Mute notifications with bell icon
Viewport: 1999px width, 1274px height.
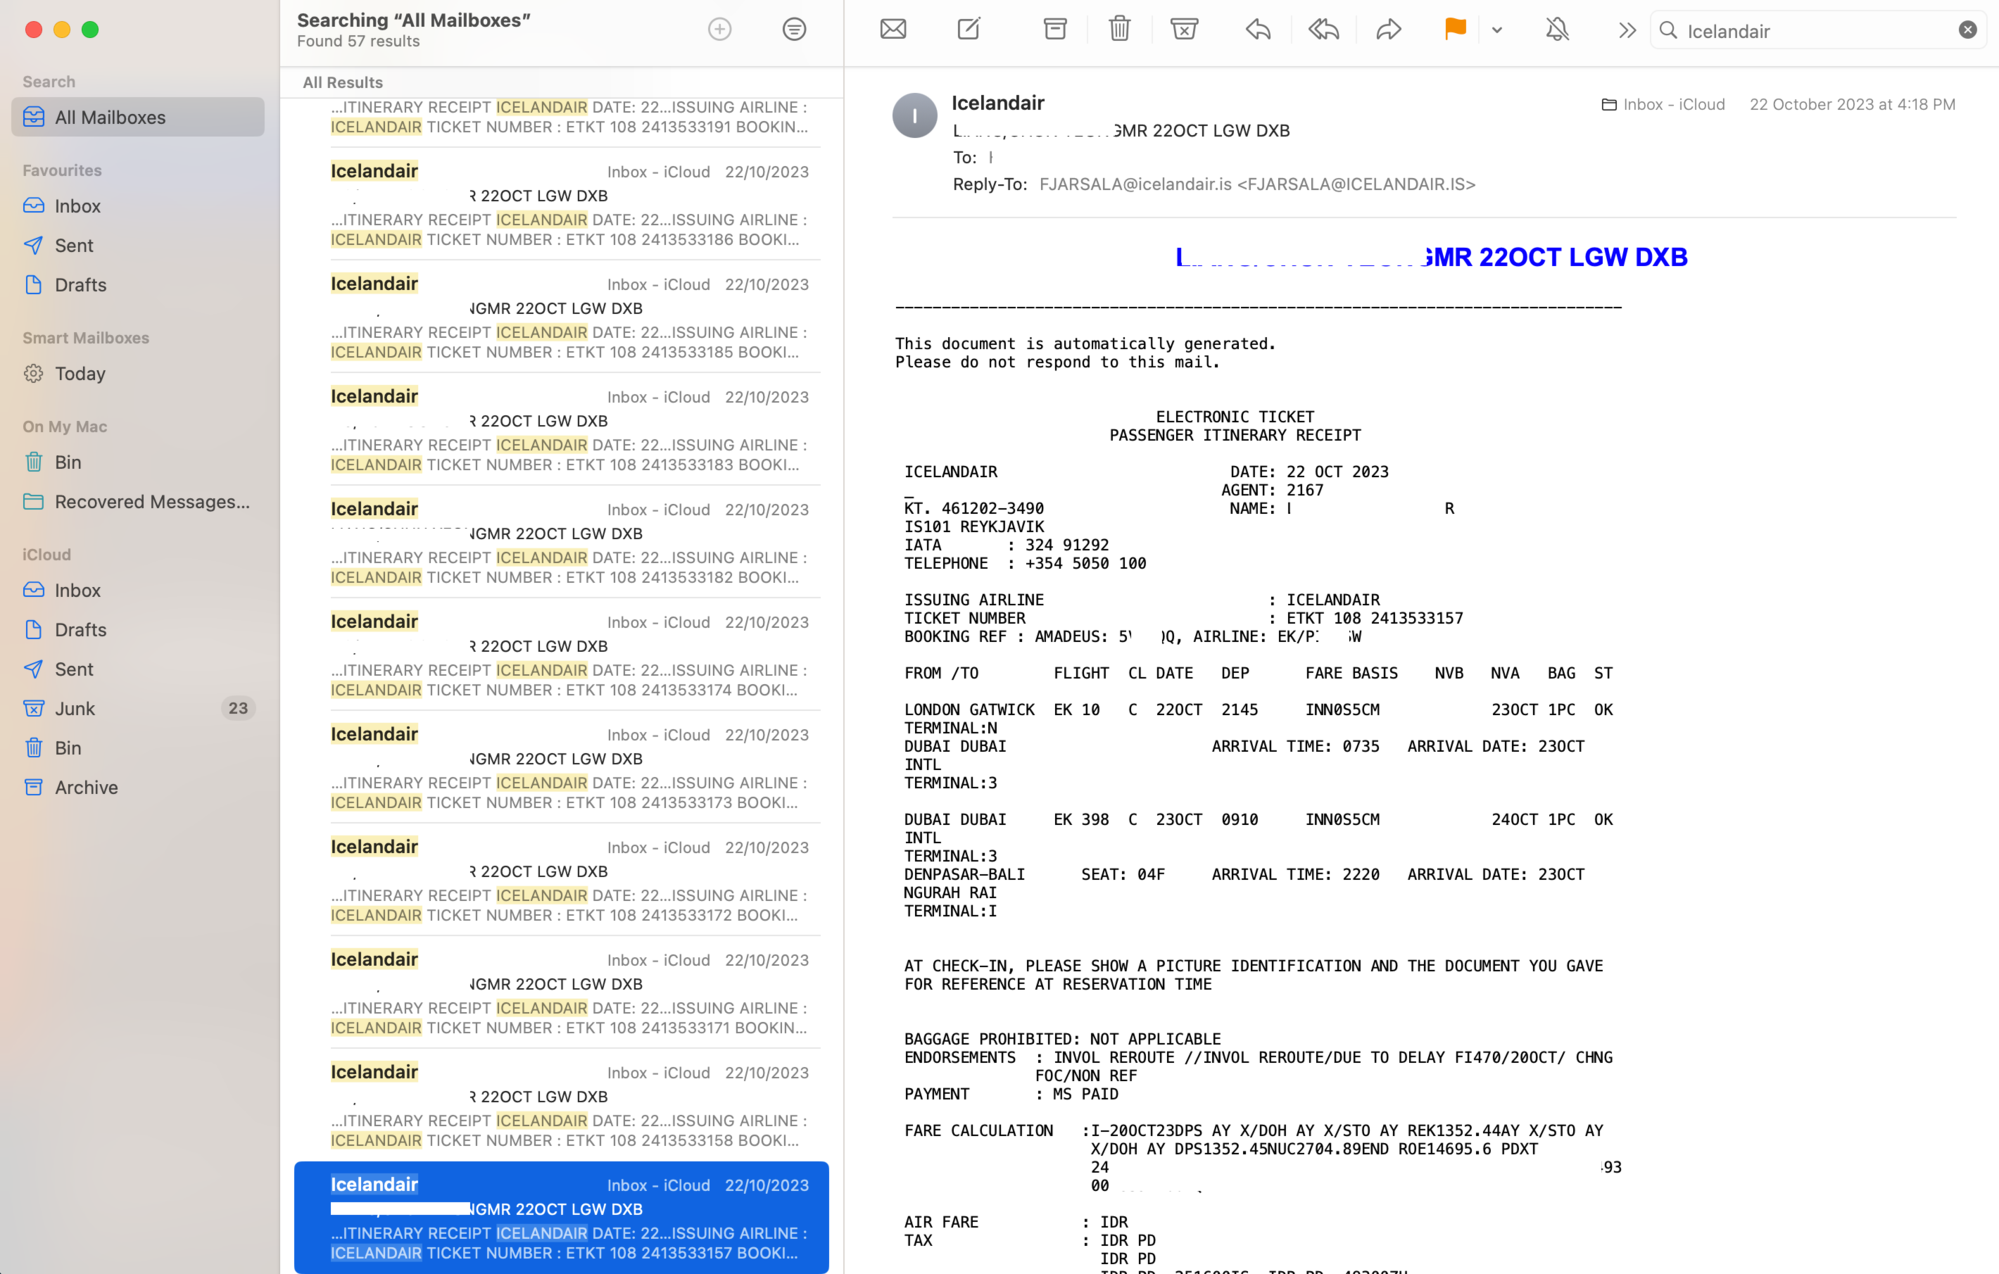pyautogui.click(x=1557, y=29)
